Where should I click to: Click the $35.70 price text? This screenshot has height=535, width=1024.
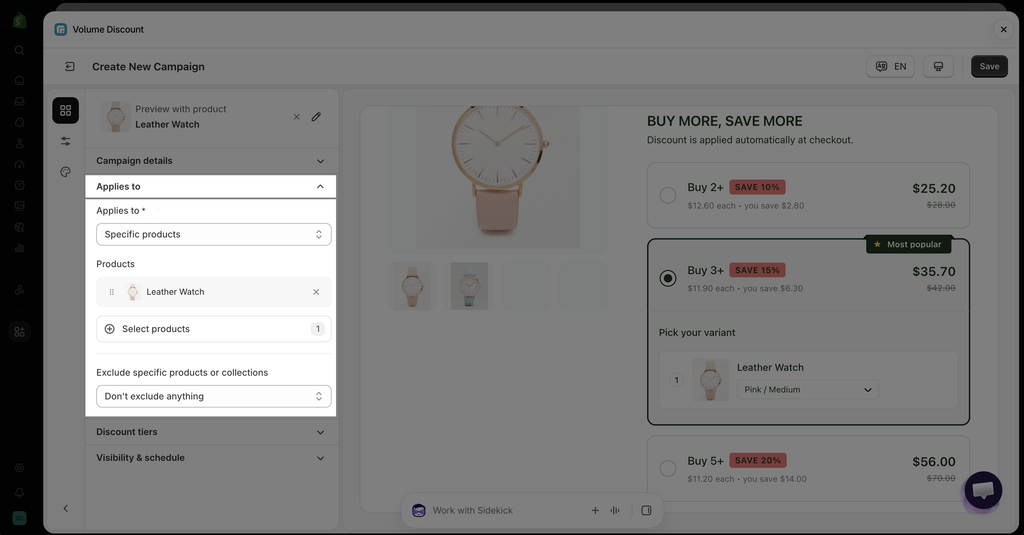pos(934,272)
